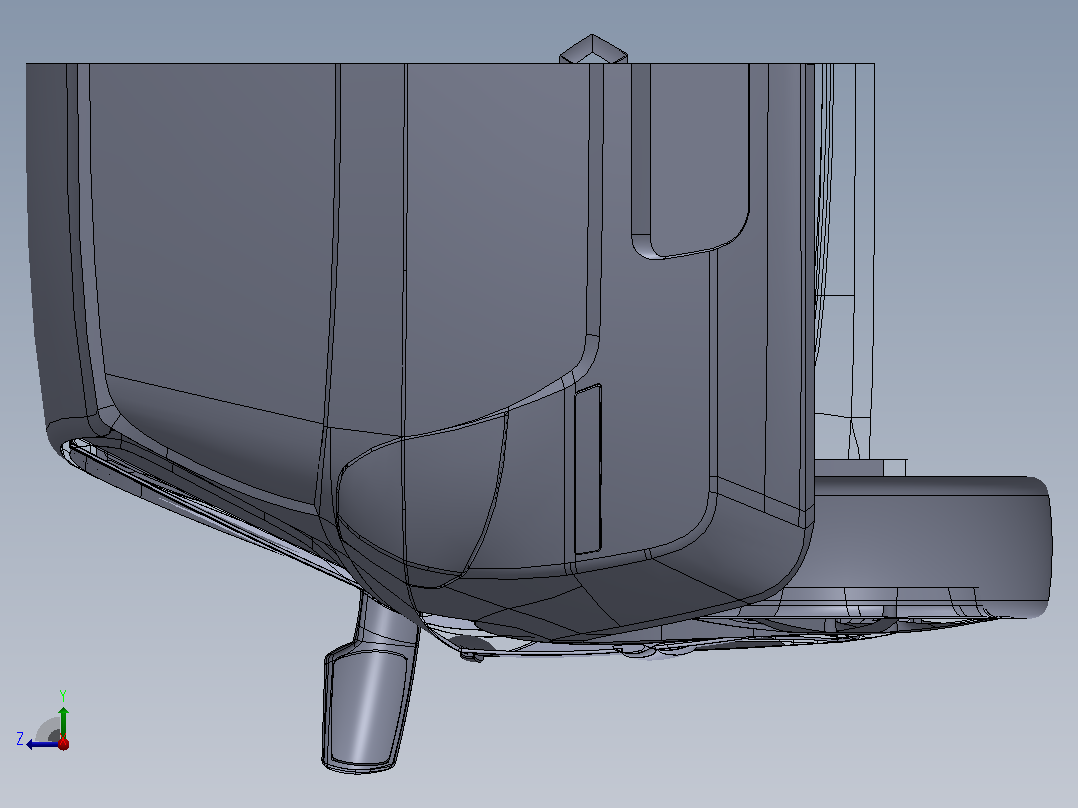The width and height of the screenshot is (1078, 808).
Task: Select the small square protrusion on top of the model
Action: (x=593, y=49)
